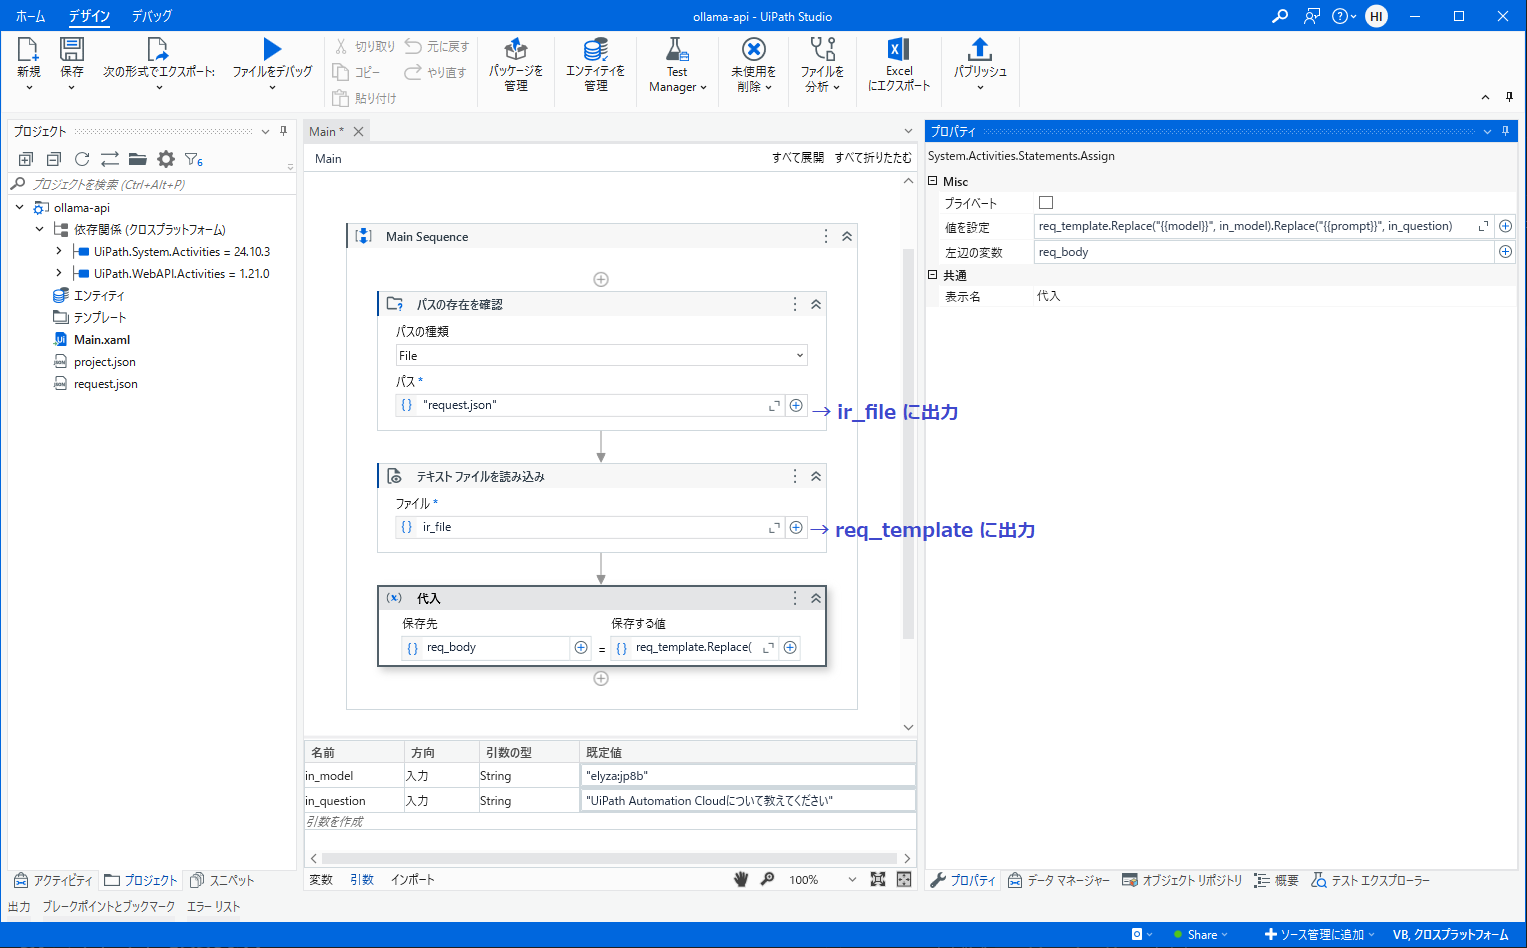Close the Main document tab
1527x948 pixels.
(x=358, y=131)
